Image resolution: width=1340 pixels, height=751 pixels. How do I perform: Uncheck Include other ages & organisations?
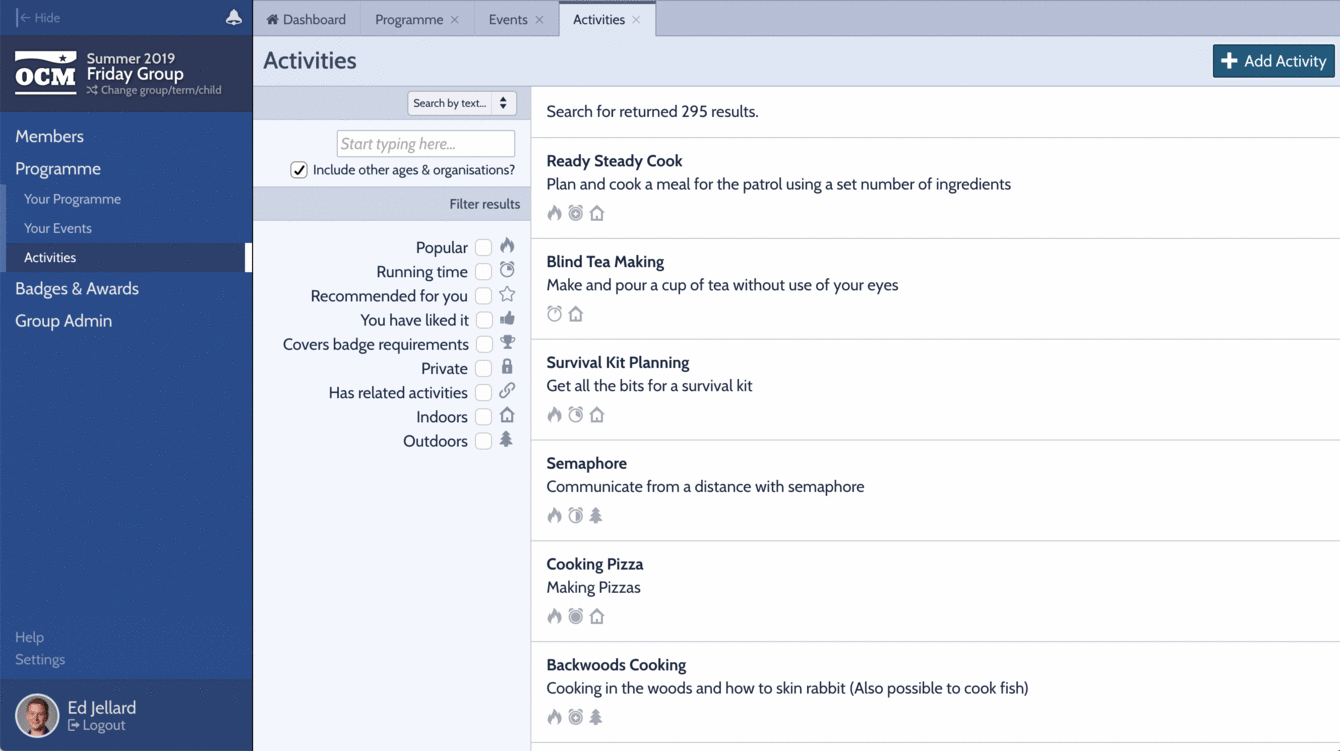tap(299, 170)
